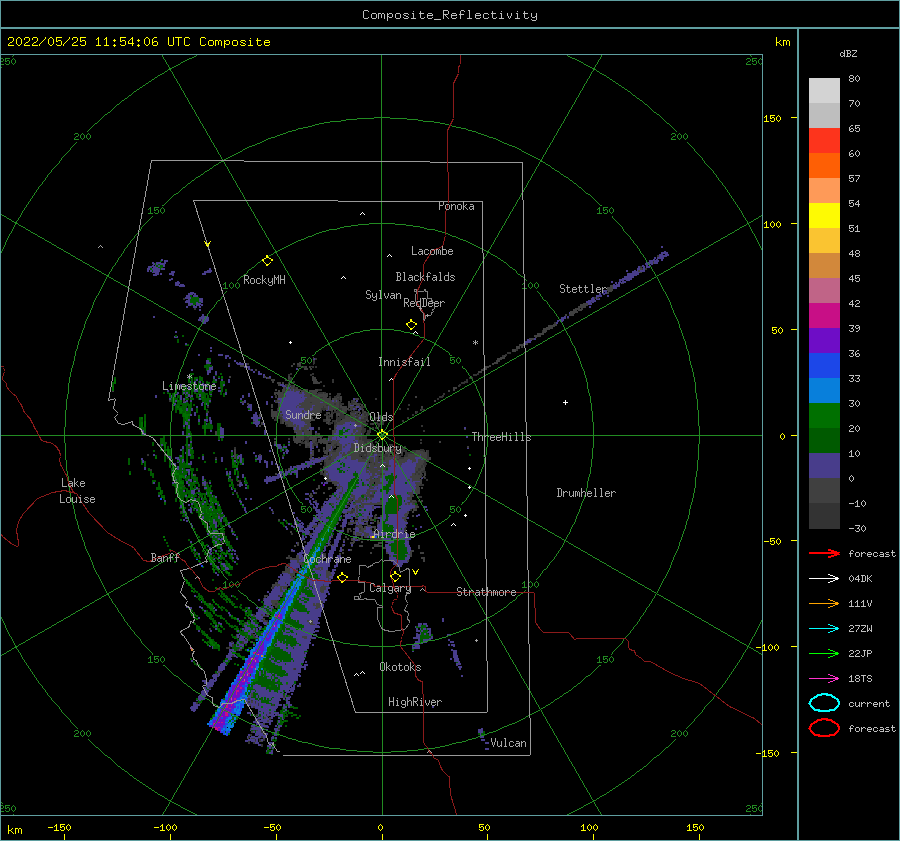The width and height of the screenshot is (900, 841).
Task: Click the Sundre label
Action: [x=303, y=414]
